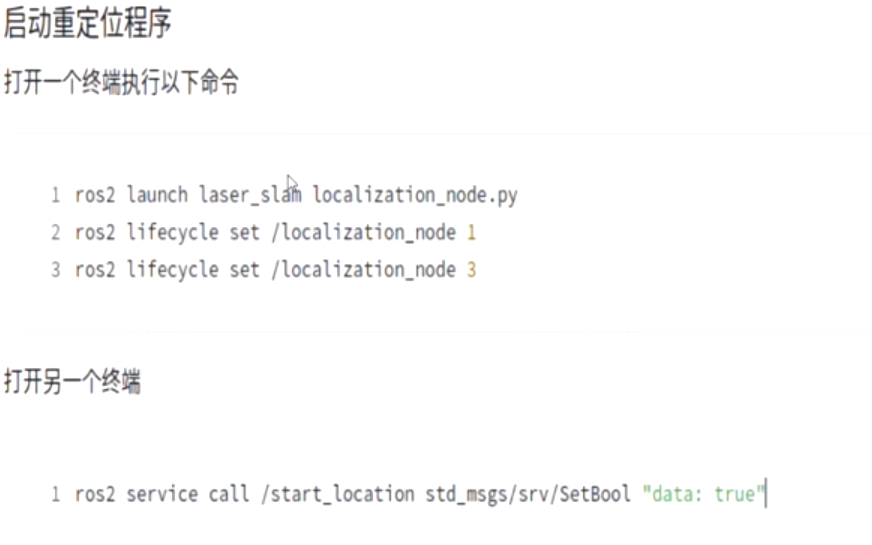Click line number 1 of the first code block
This screenshot has height=545, width=872.
point(56,195)
